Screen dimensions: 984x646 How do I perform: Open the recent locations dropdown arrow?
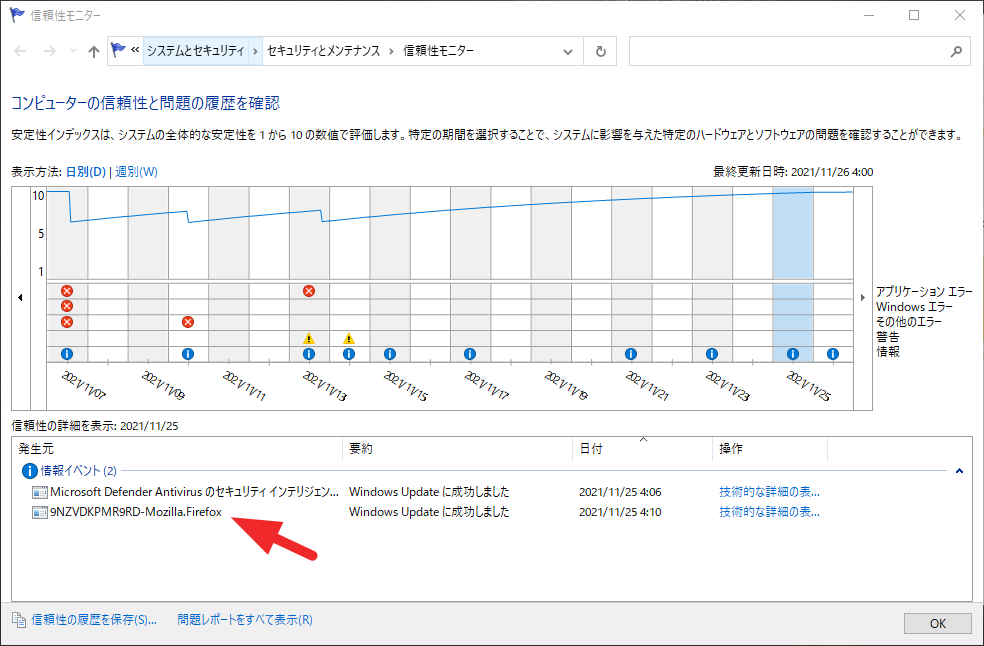[x=73, y=51]
